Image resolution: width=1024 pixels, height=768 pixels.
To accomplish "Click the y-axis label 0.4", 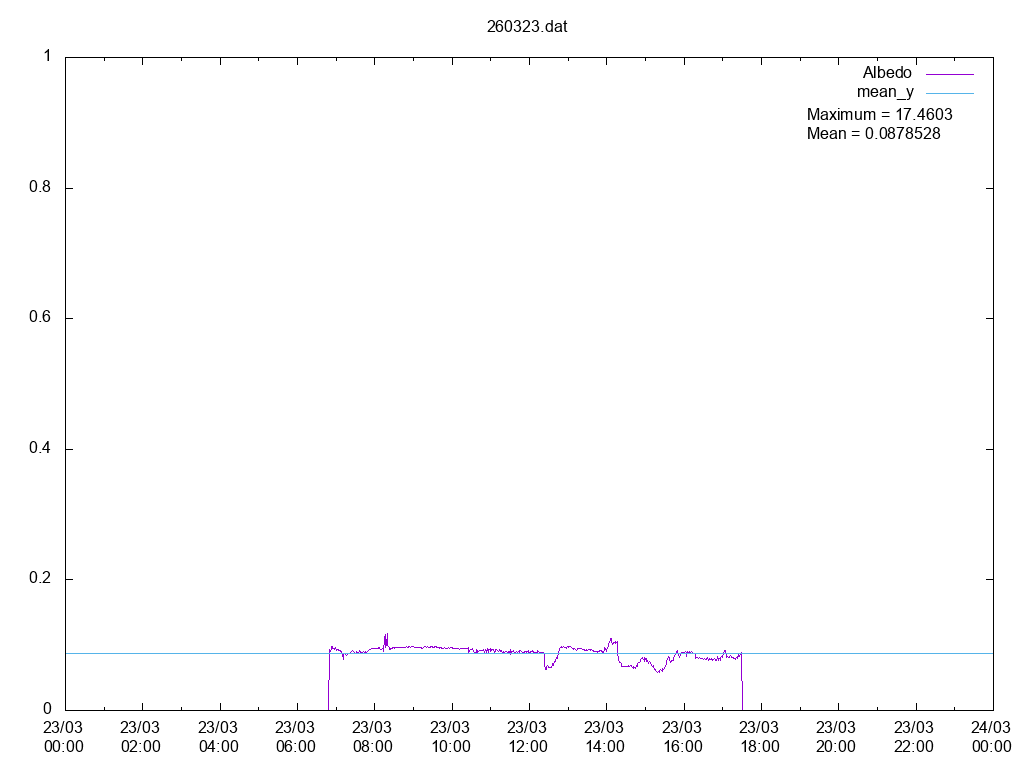I will point(41,449).
